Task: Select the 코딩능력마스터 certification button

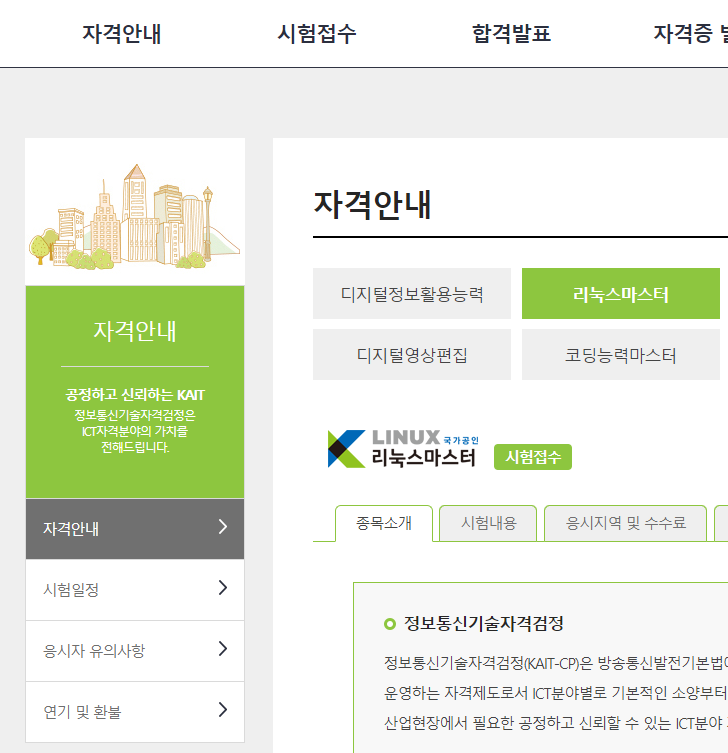Action: click(x=620, y=354)
